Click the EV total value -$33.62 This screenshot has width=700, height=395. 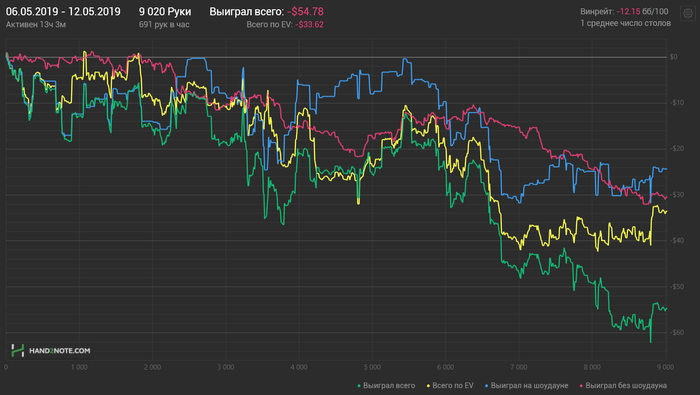click(309, 25)
